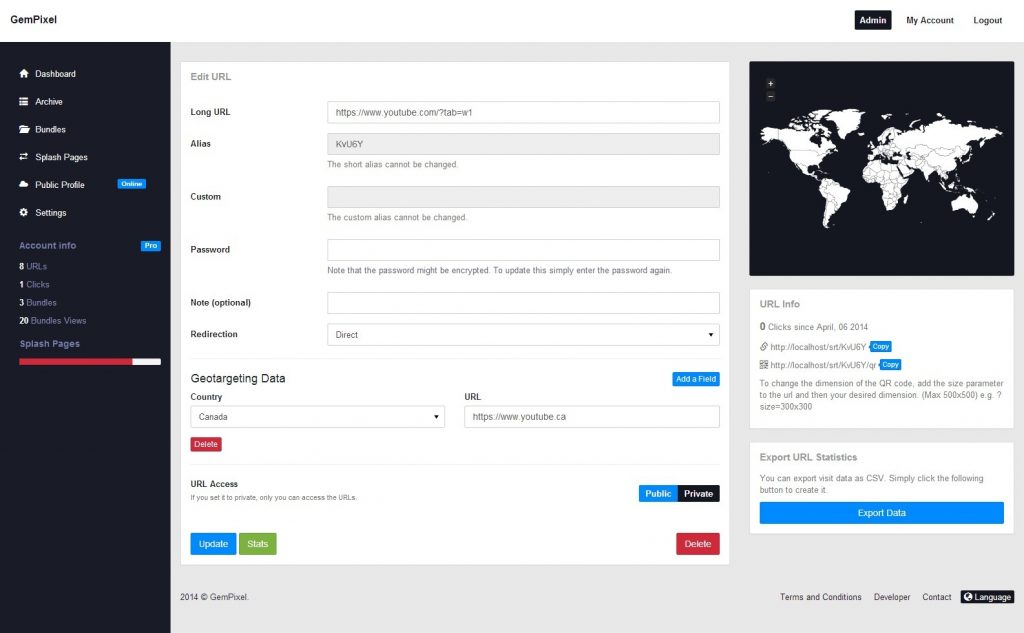Select the Dashboard home icon

tap(22, 73)
